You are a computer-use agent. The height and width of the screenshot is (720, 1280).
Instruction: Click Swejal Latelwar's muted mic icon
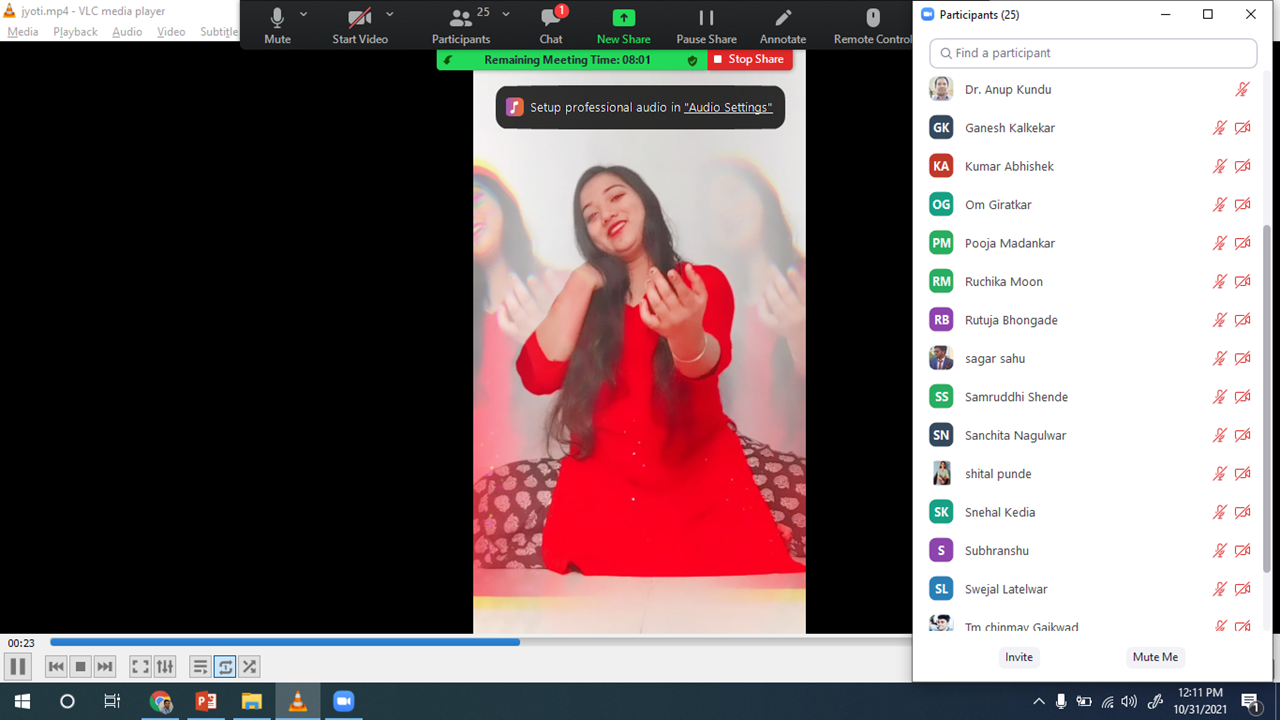coord(1219,589)
